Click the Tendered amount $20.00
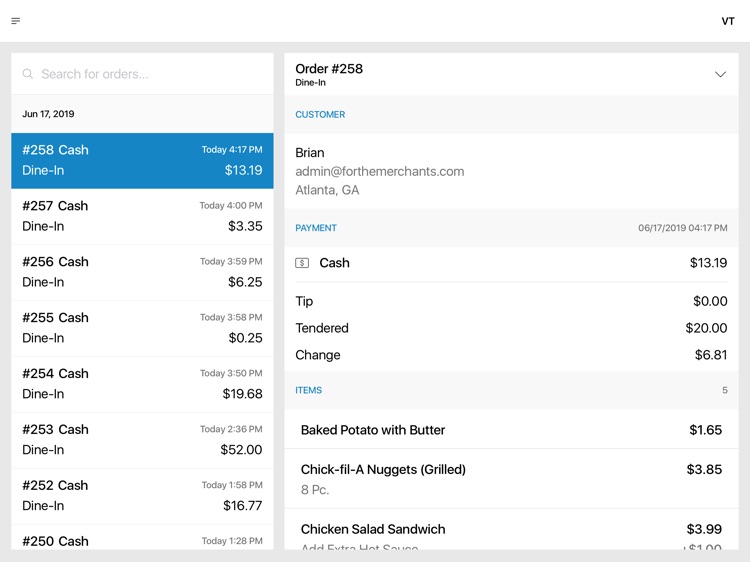Viewport: 750px width, 562px height. [x=706, y=328]
